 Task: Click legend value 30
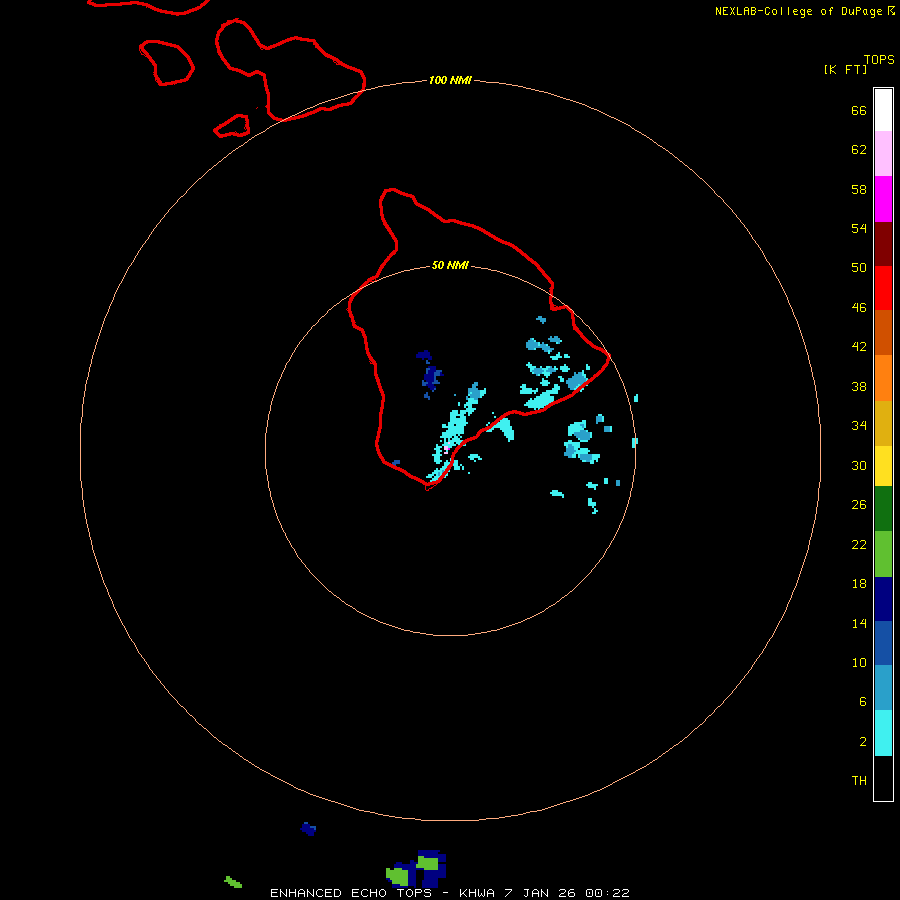859,465
